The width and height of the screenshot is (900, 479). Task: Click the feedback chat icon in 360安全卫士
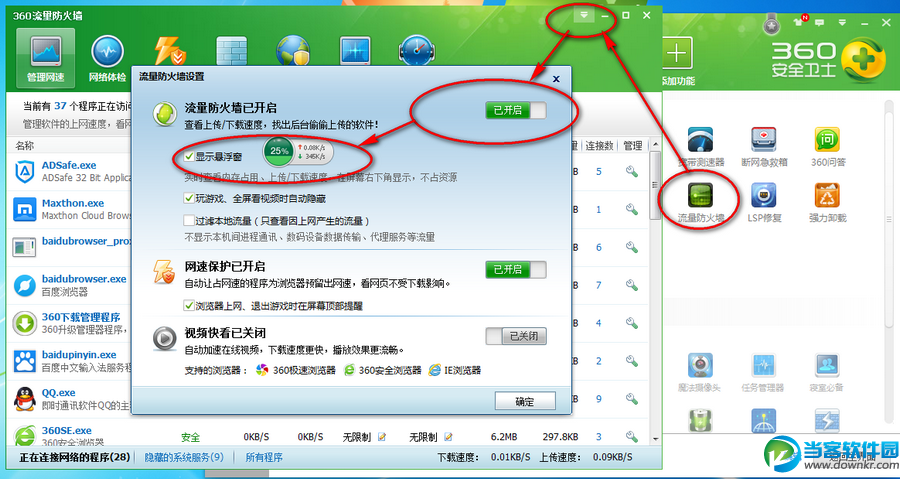820,22
